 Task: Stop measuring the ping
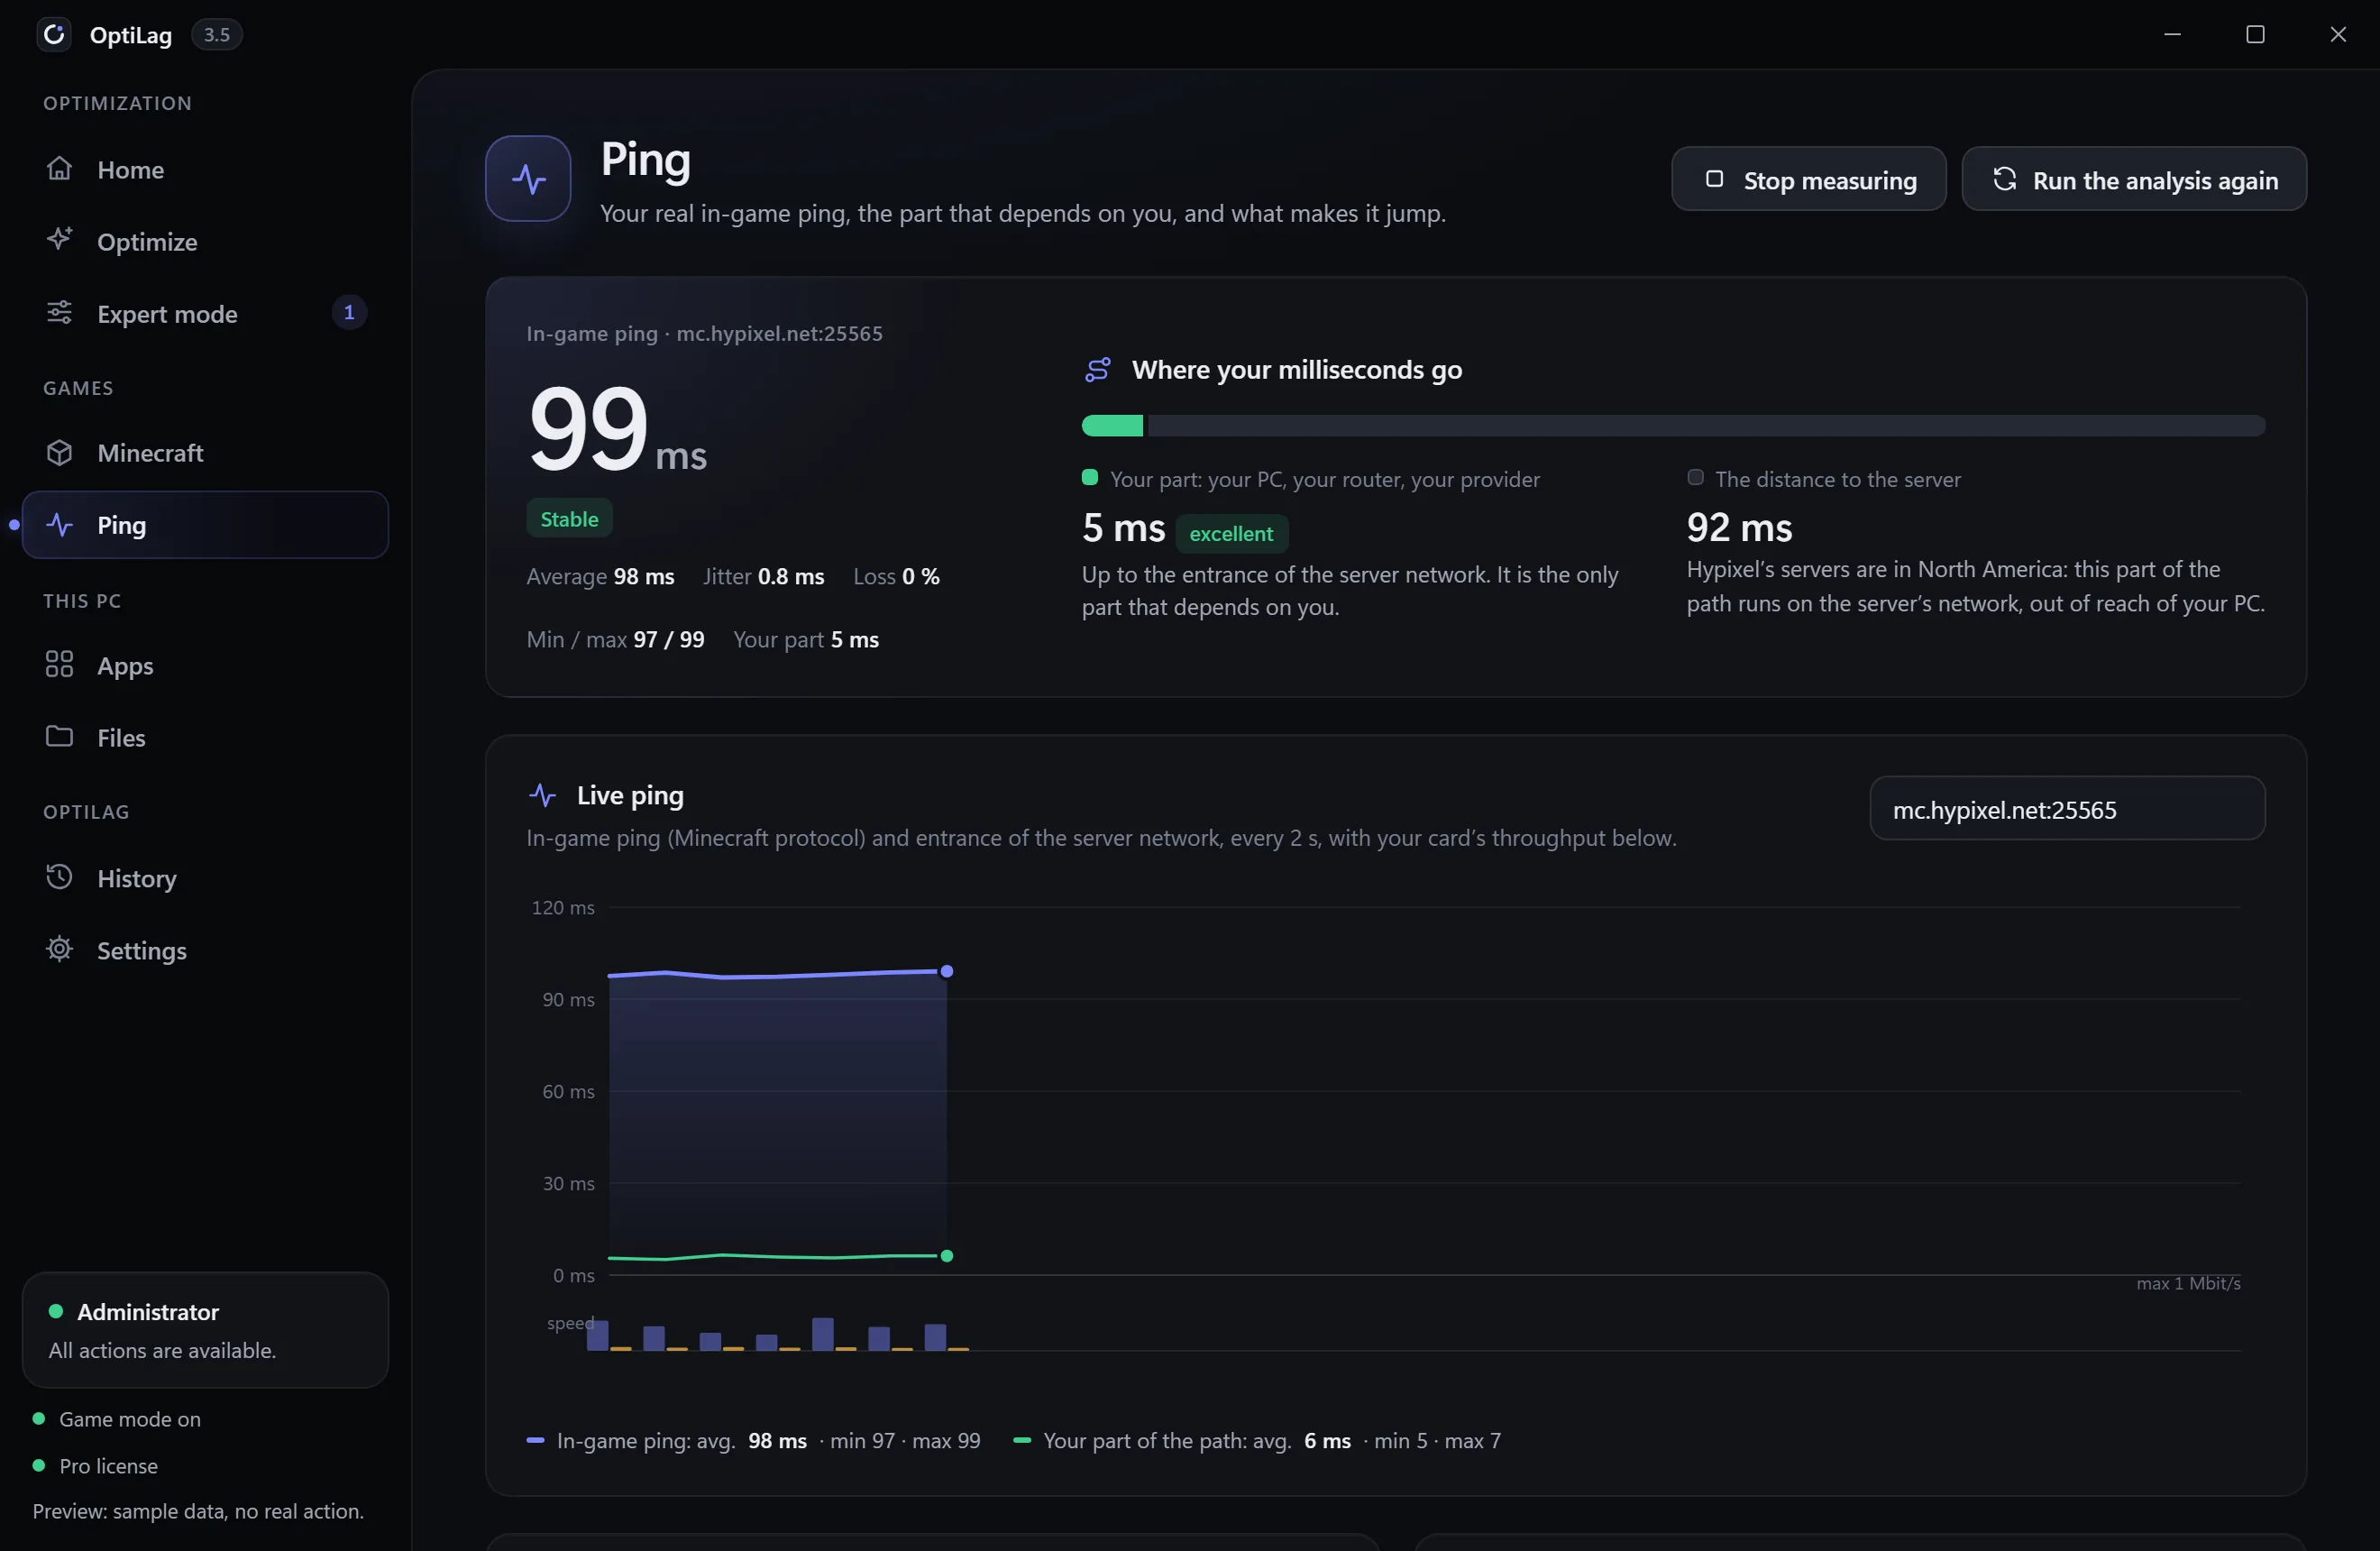coord(1808,179)
